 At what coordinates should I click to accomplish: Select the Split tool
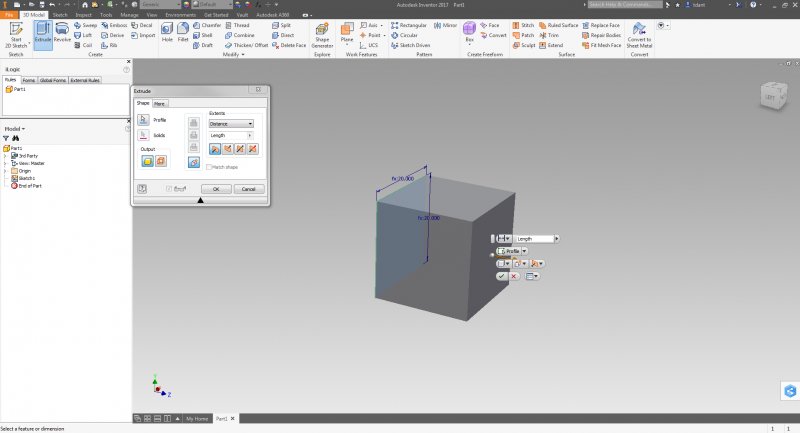coord(281,25)
